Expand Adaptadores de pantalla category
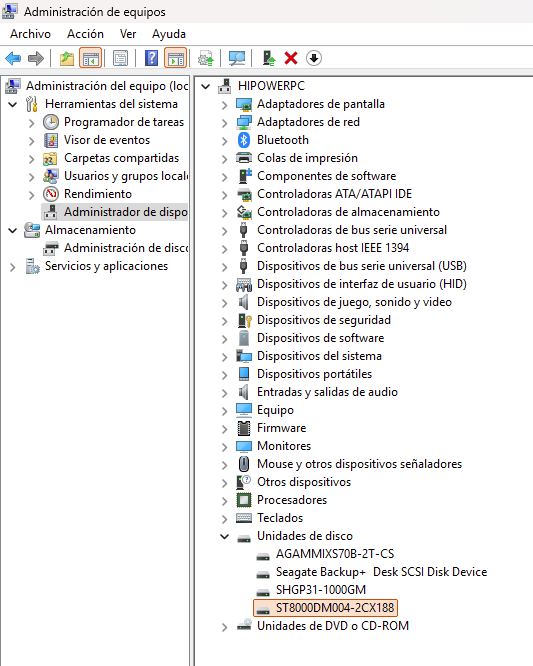The width and height of the screenshot is (533, 666). (224, 105)
